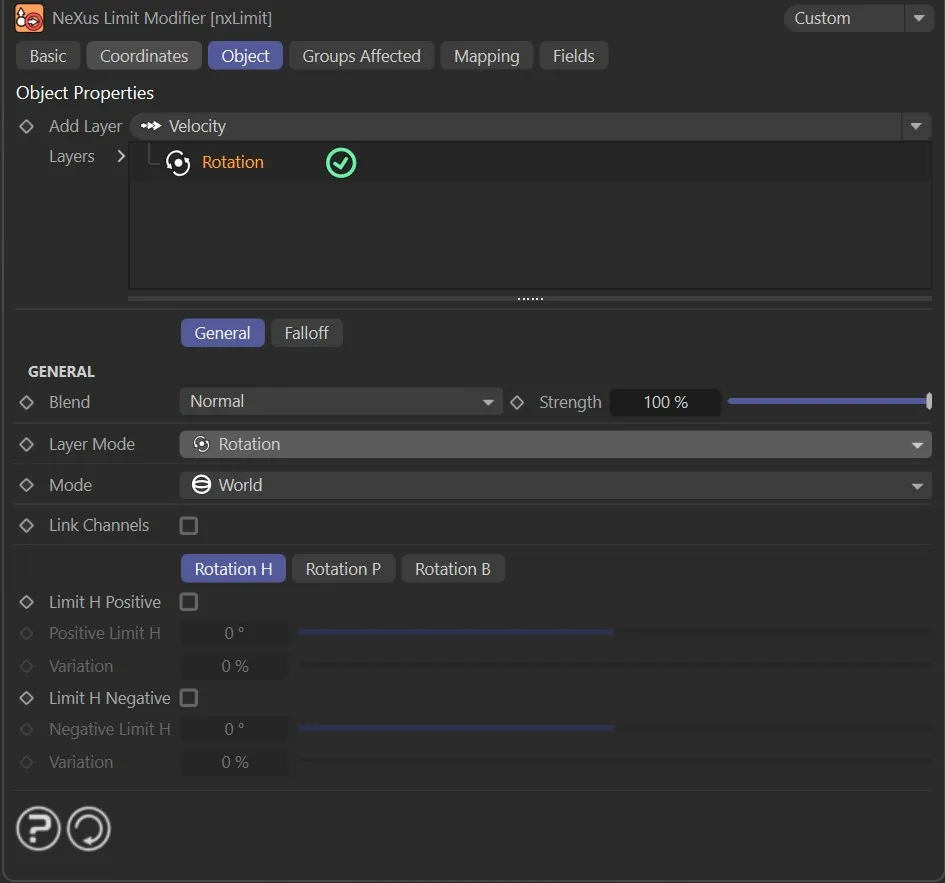Toggle the green checkmark on Rotation layer
945x883 pixels.
(341, 163)
